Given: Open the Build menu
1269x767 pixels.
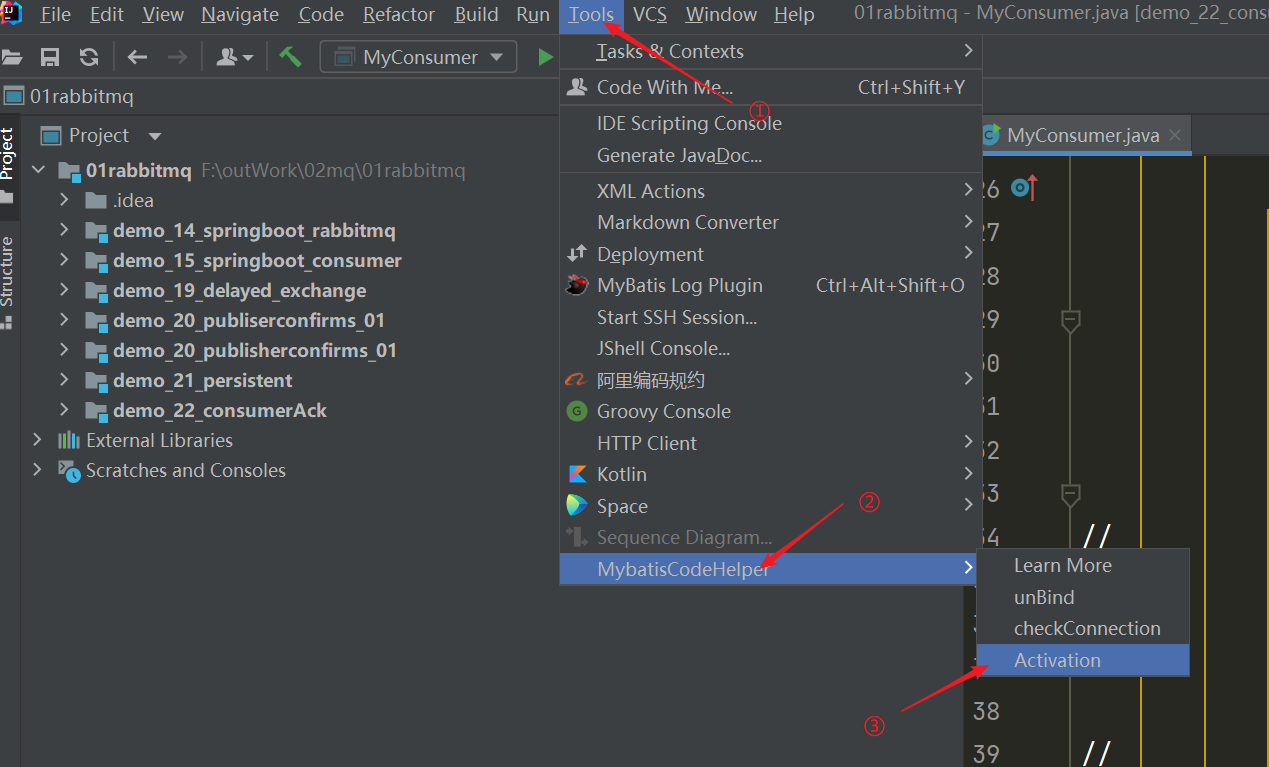Looking at the screenshot, I should click(x=476, y=14).
